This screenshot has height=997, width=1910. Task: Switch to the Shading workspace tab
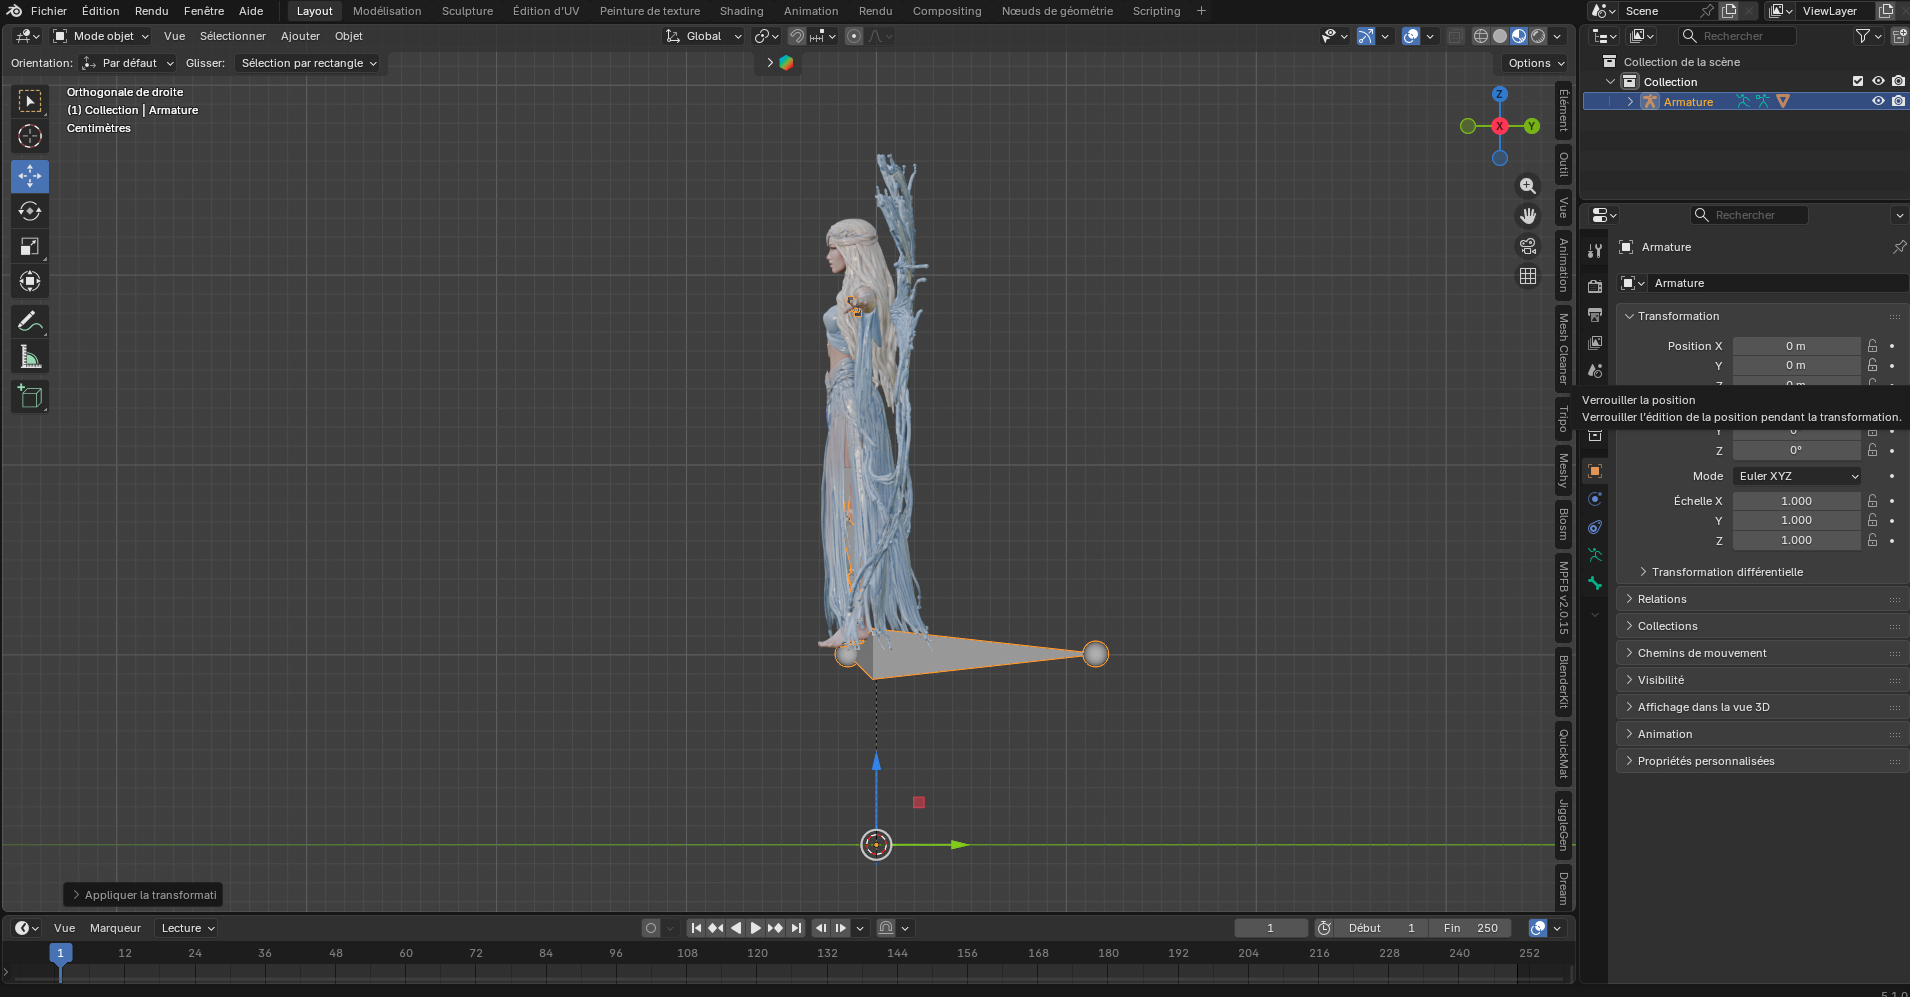coord(741,11)
